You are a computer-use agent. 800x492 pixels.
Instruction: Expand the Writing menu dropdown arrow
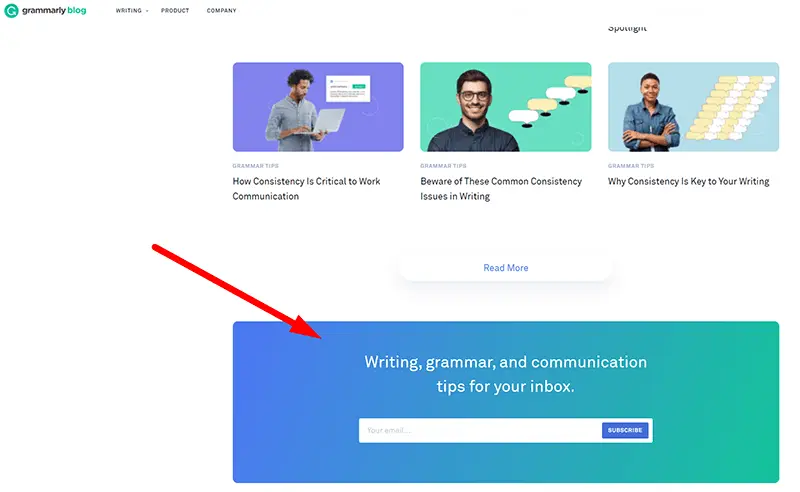click(x=147, y=11)
